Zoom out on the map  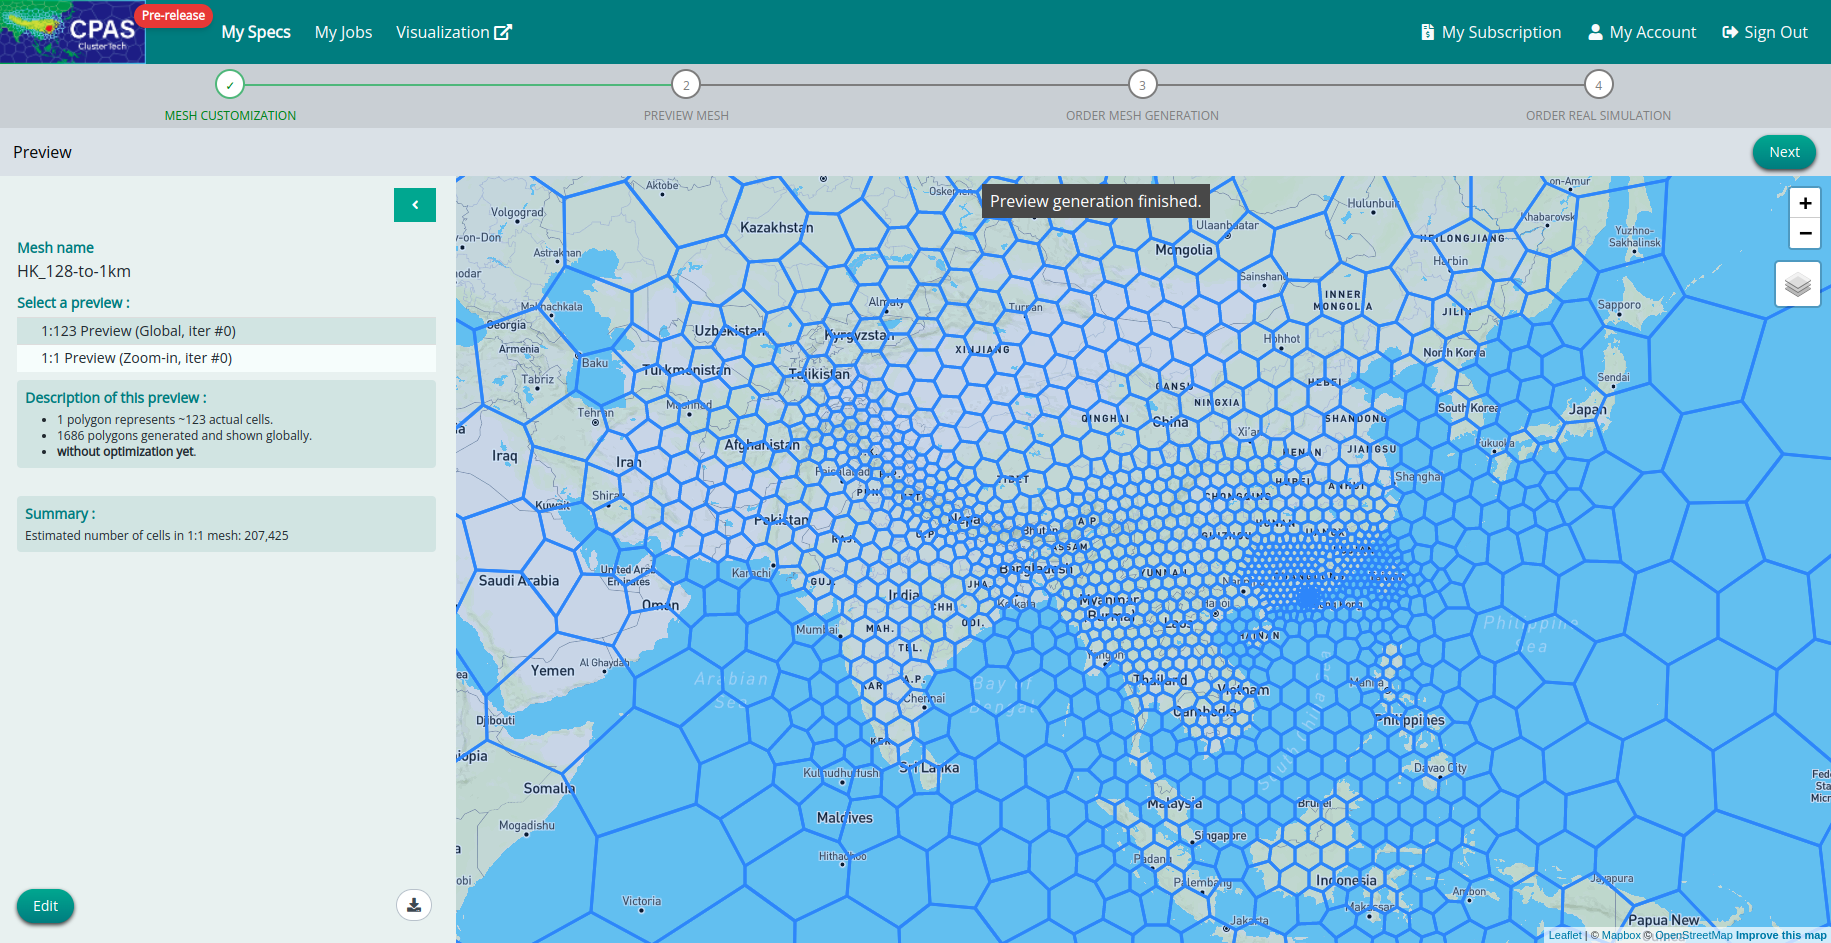pos(1805,233)
